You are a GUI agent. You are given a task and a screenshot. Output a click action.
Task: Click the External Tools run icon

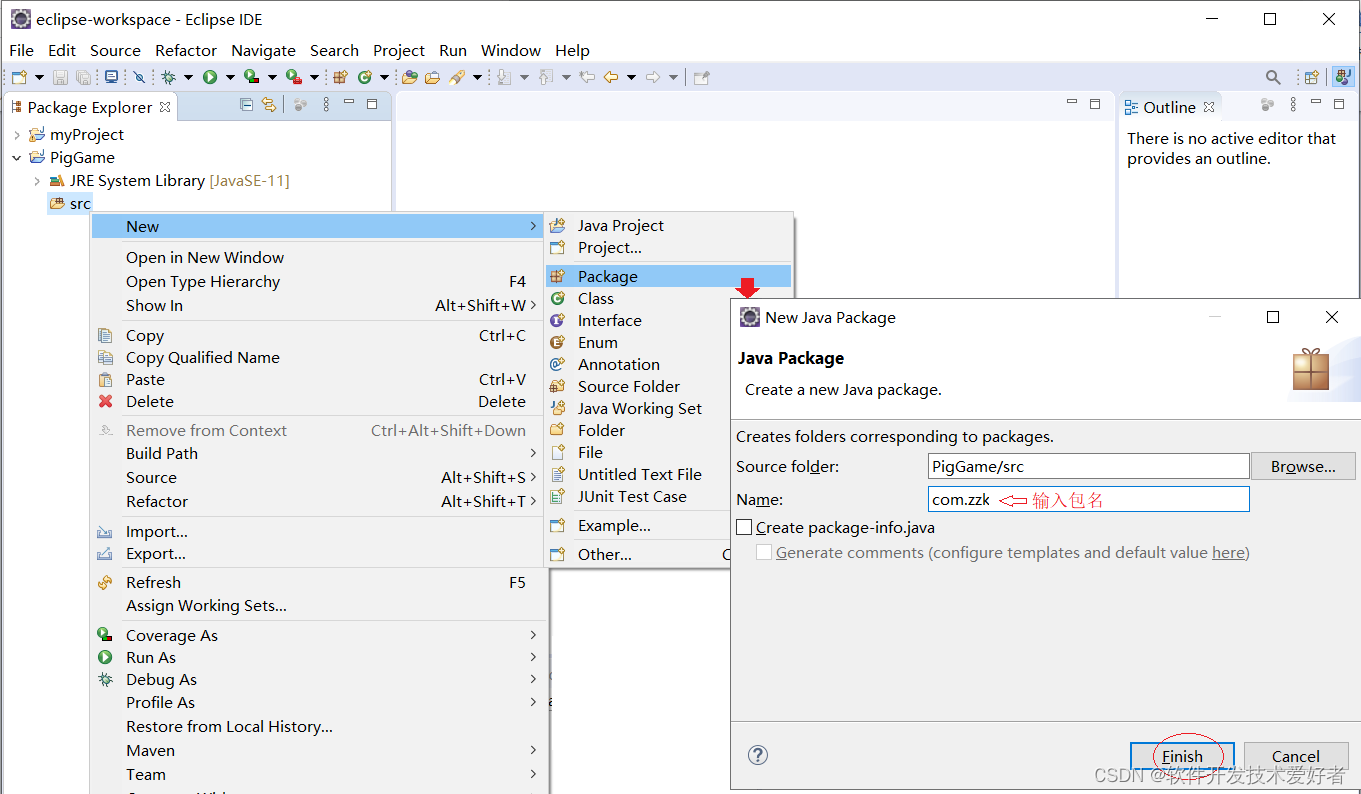293,77
